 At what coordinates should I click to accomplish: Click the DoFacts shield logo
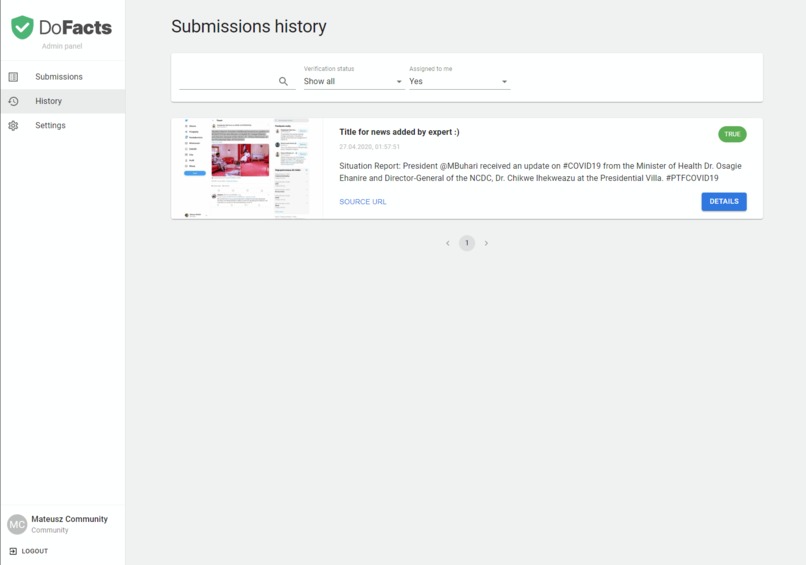pos(22,27)
